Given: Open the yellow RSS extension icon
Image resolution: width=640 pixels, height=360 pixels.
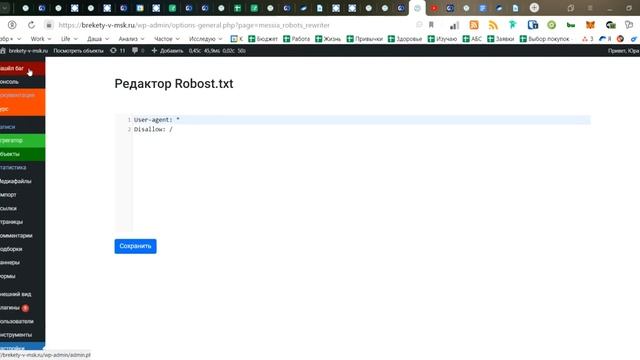Looking at the screenshot, I should click(493, 25).
